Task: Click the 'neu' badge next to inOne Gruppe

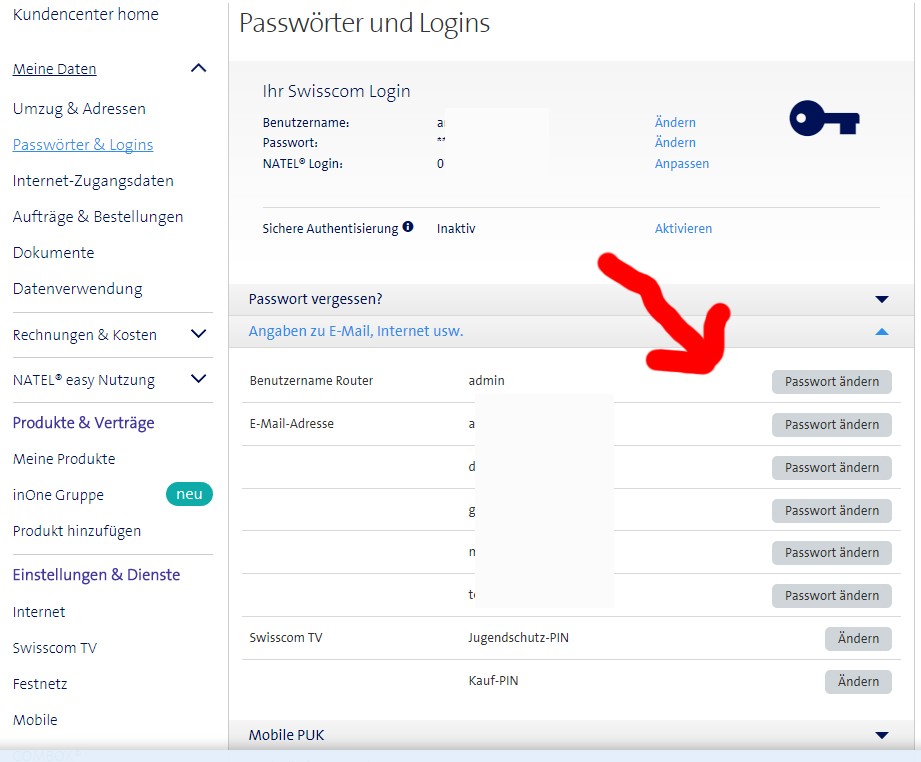Action: (x=189, y=494)
